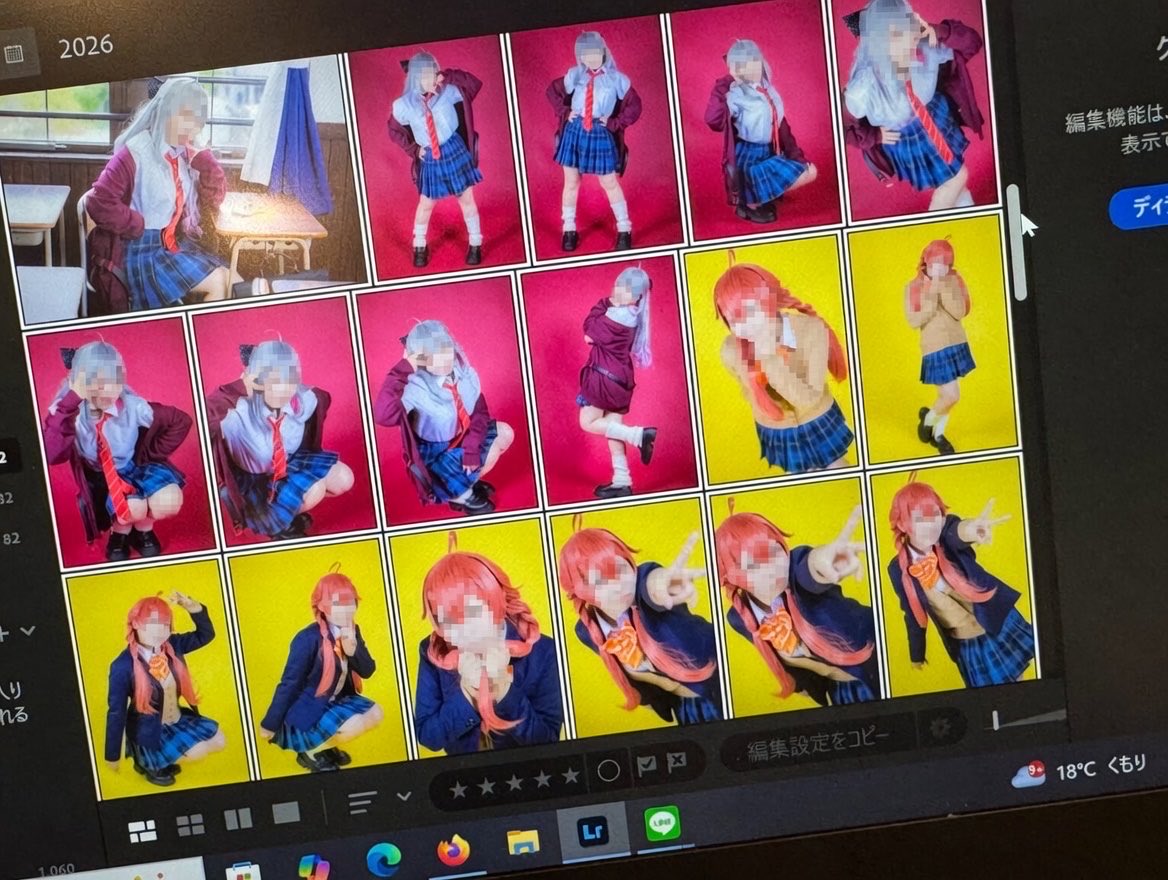Select the 2026 year label
This screenshot has width=1168, height=880.
[86, 47]
